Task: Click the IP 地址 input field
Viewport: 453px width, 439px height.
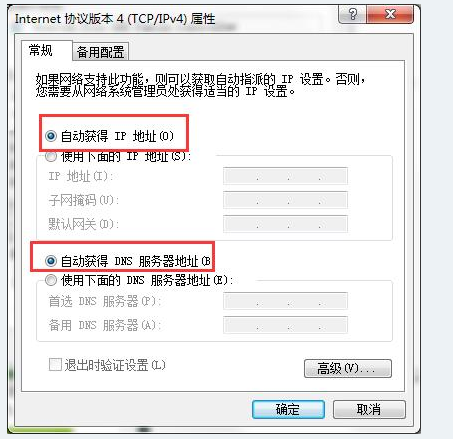Action: point(285,176)
